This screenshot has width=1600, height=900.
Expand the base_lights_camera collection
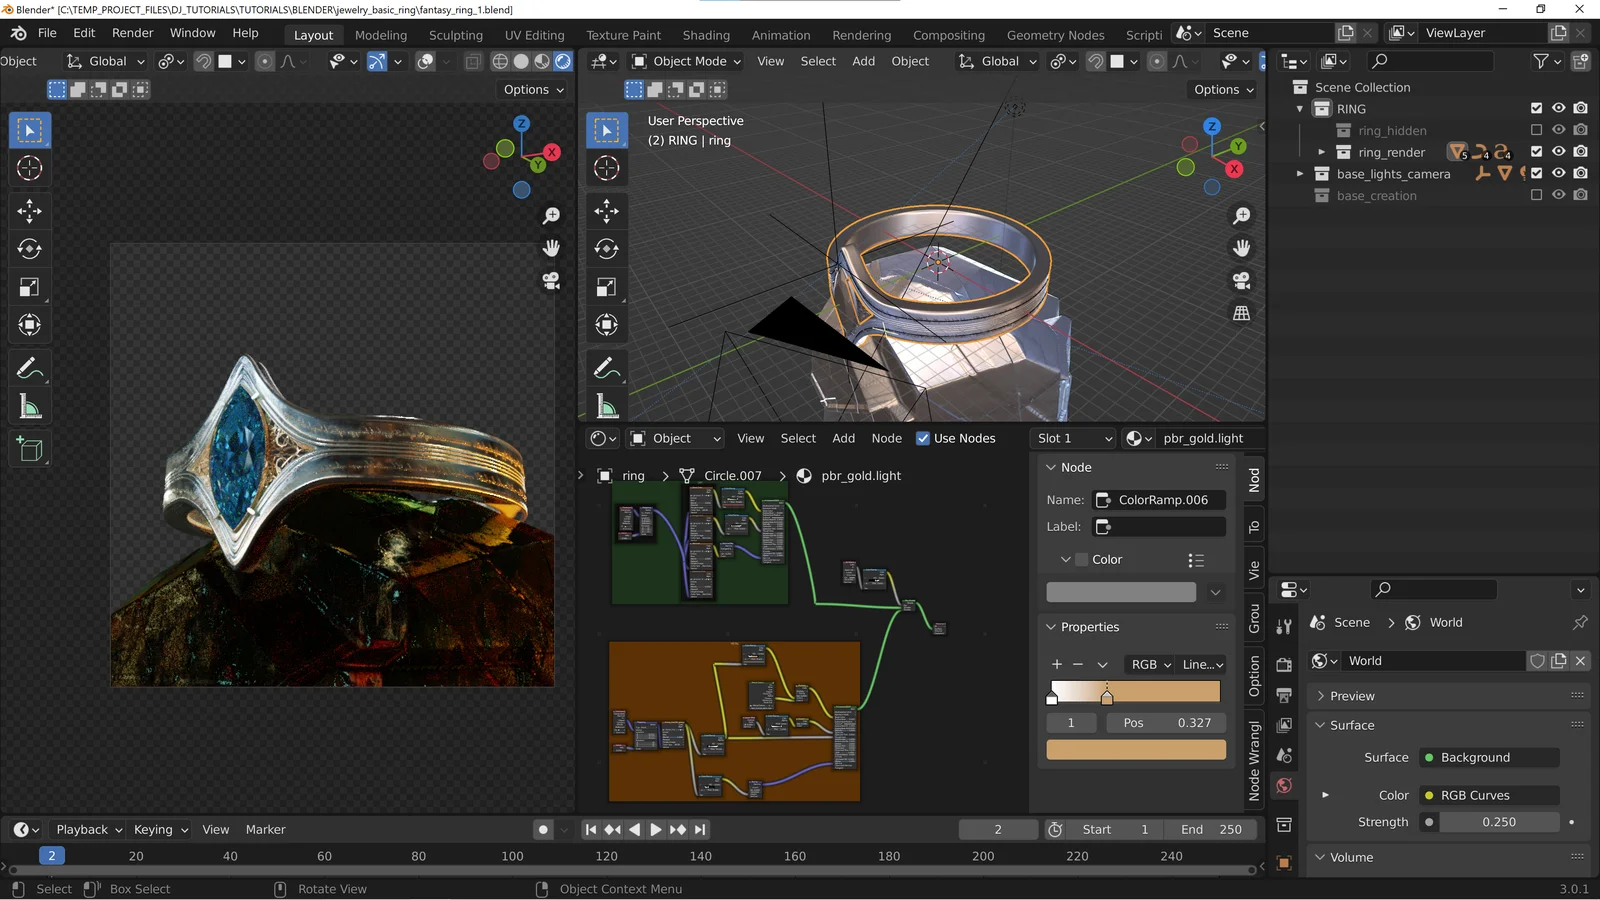tap(1300, 174)
